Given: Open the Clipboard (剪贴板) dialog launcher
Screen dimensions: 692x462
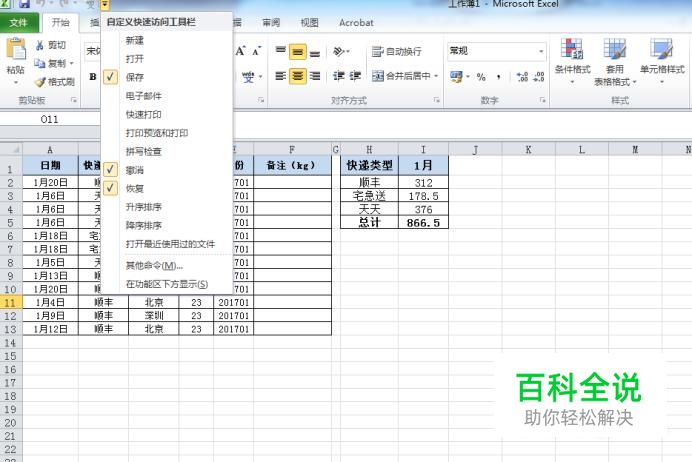Looking at the screenshot, I should pyautogui.click(x=74, y=101).
